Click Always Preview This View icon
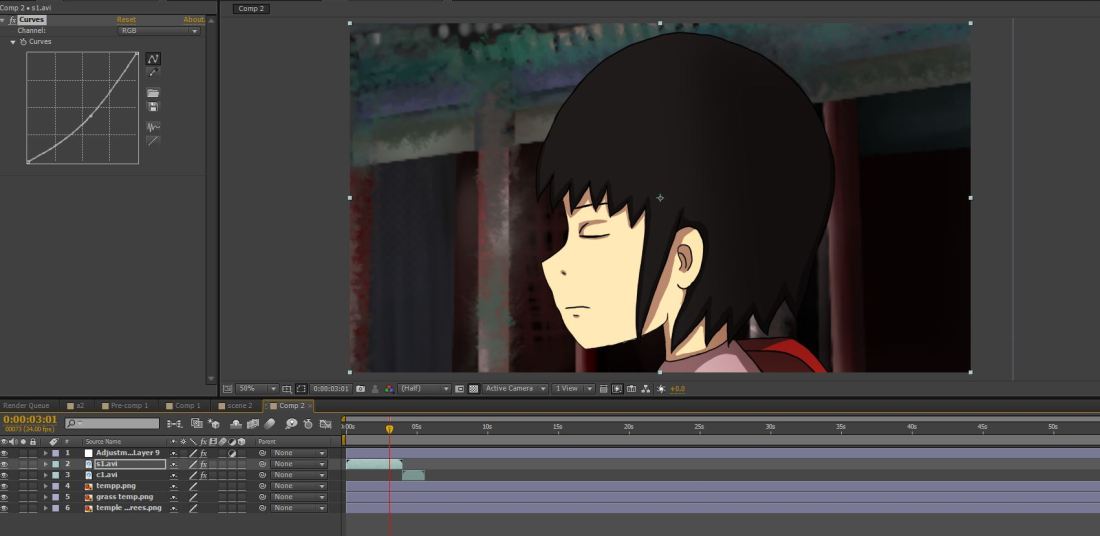Screen dimensions: 1100x536 coord(227,389)
